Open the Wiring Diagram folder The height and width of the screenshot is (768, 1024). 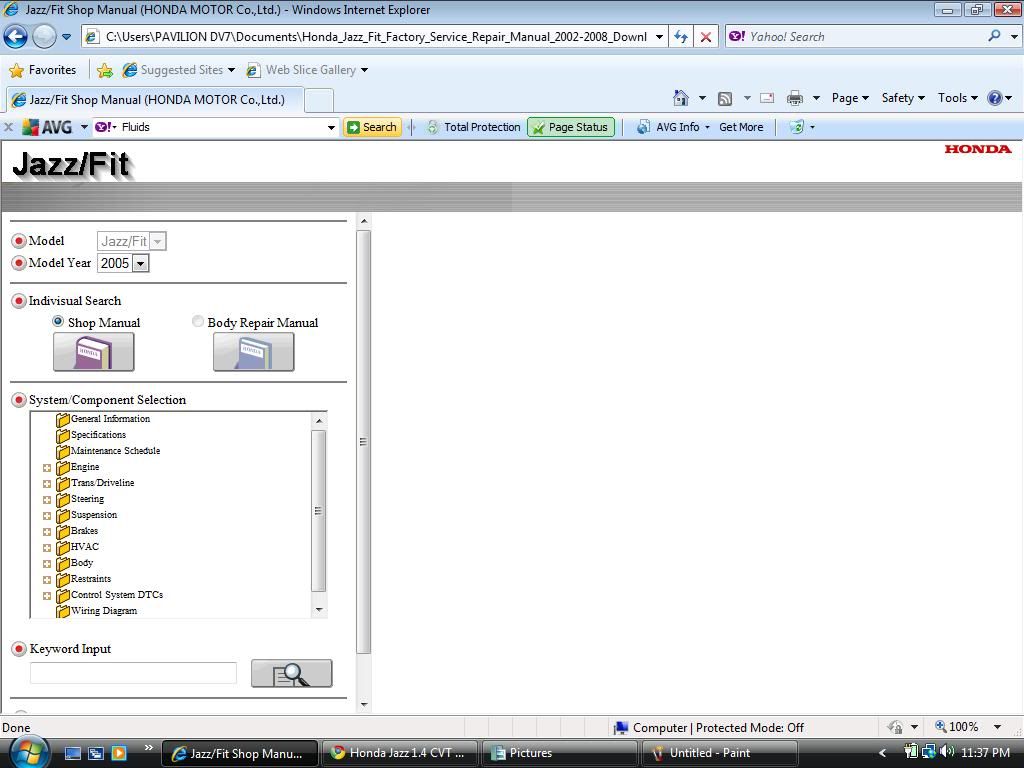tap(97, 611)
